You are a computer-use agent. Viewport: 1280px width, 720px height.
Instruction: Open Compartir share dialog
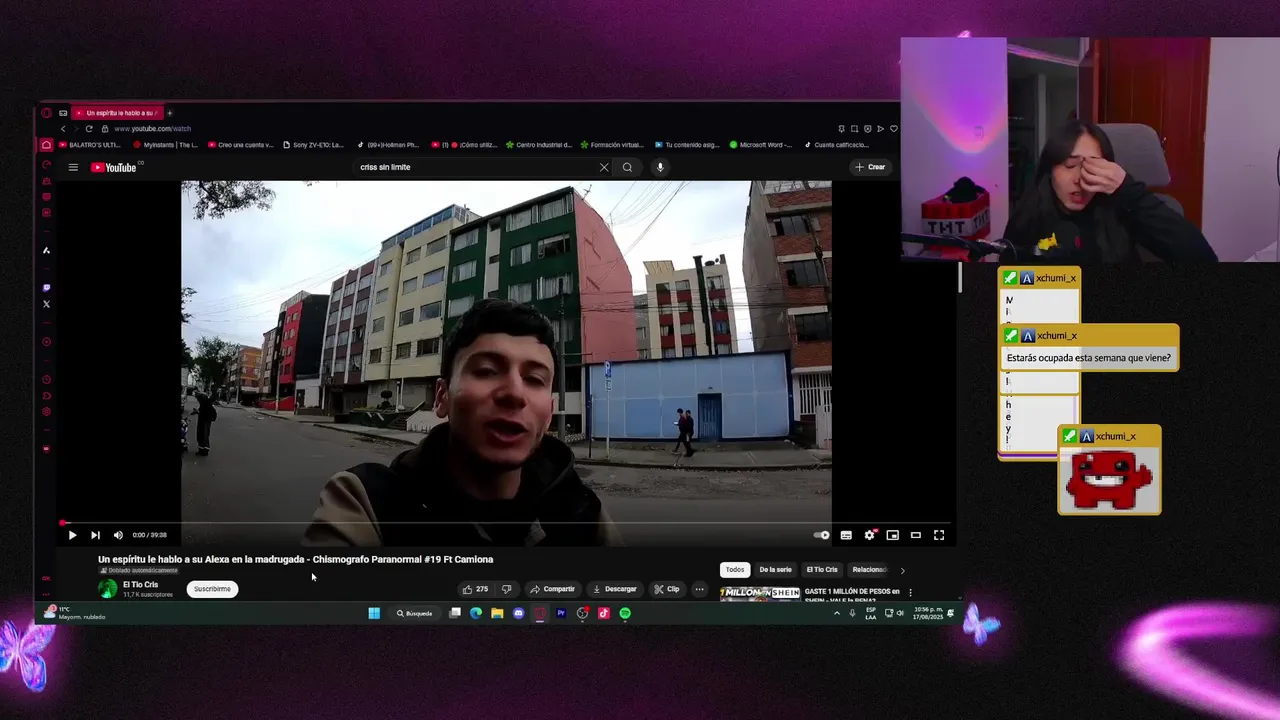click(552, 589)
